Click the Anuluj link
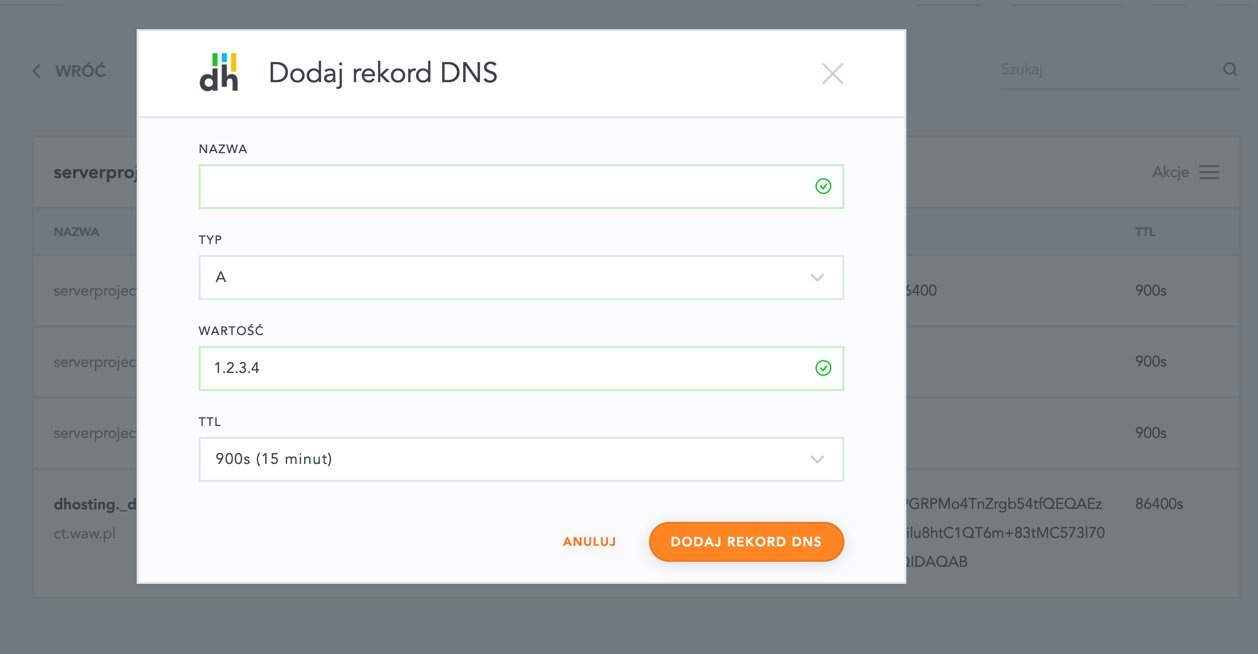 [589, 542]
